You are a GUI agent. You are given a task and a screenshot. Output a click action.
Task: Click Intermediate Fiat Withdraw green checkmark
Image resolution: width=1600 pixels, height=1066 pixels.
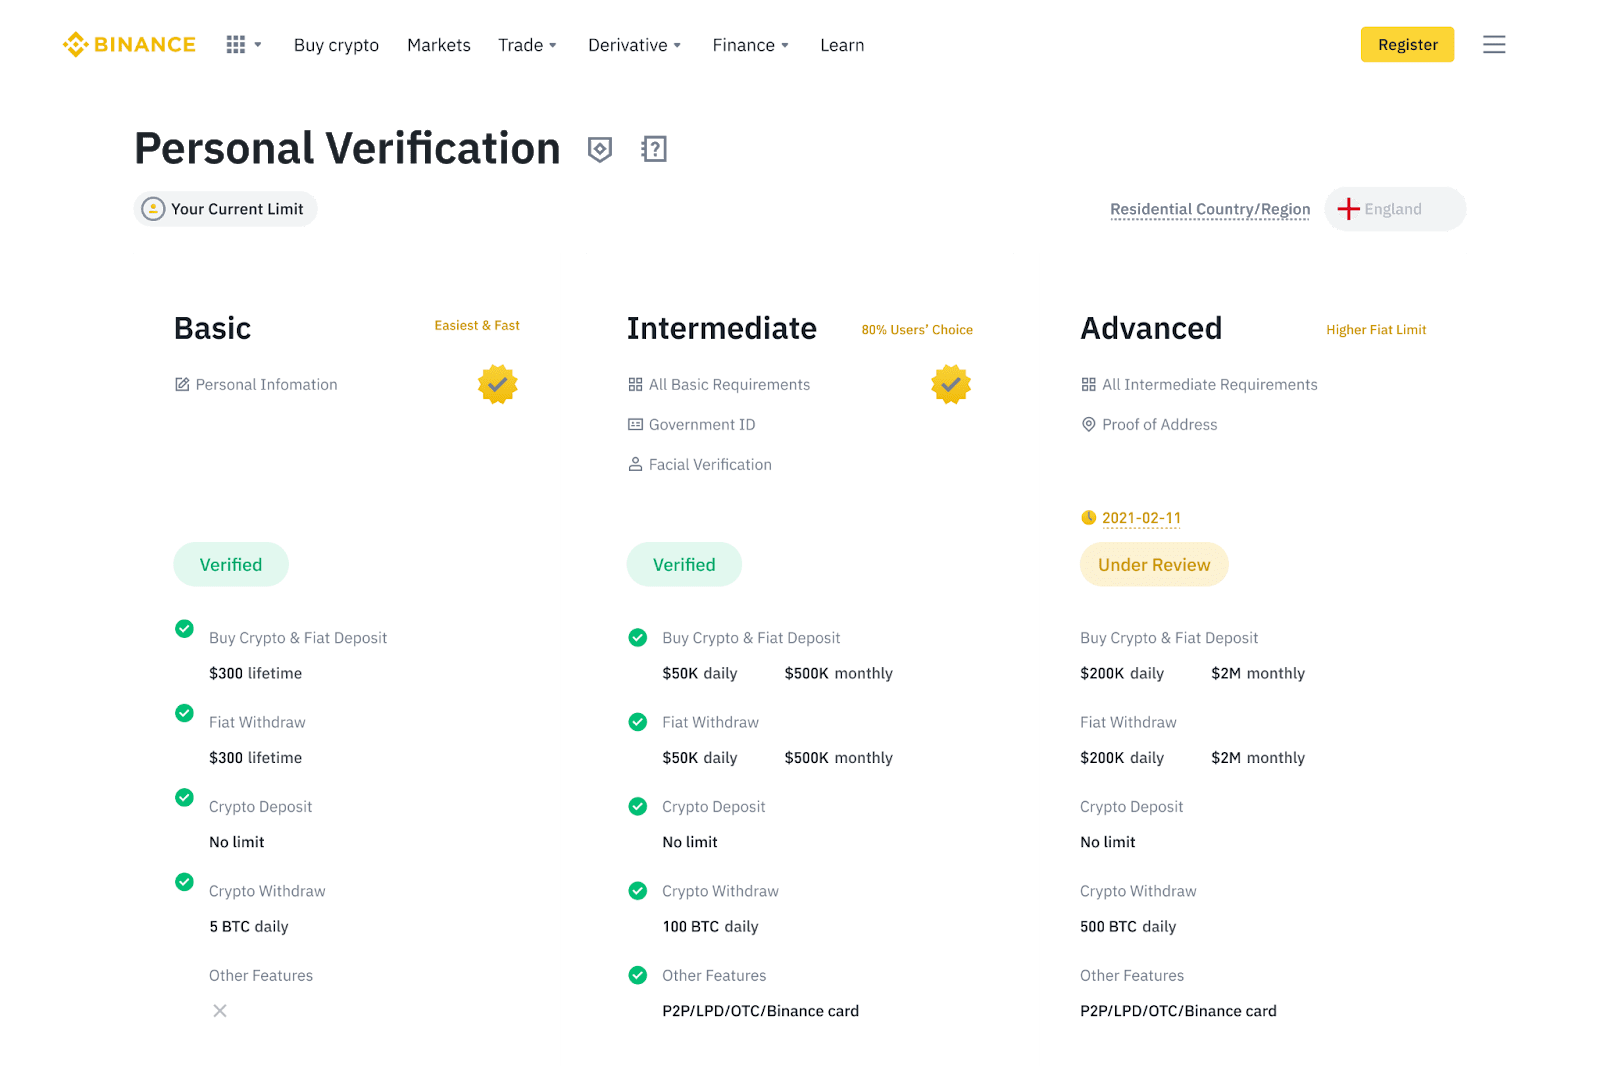(638, 722)
